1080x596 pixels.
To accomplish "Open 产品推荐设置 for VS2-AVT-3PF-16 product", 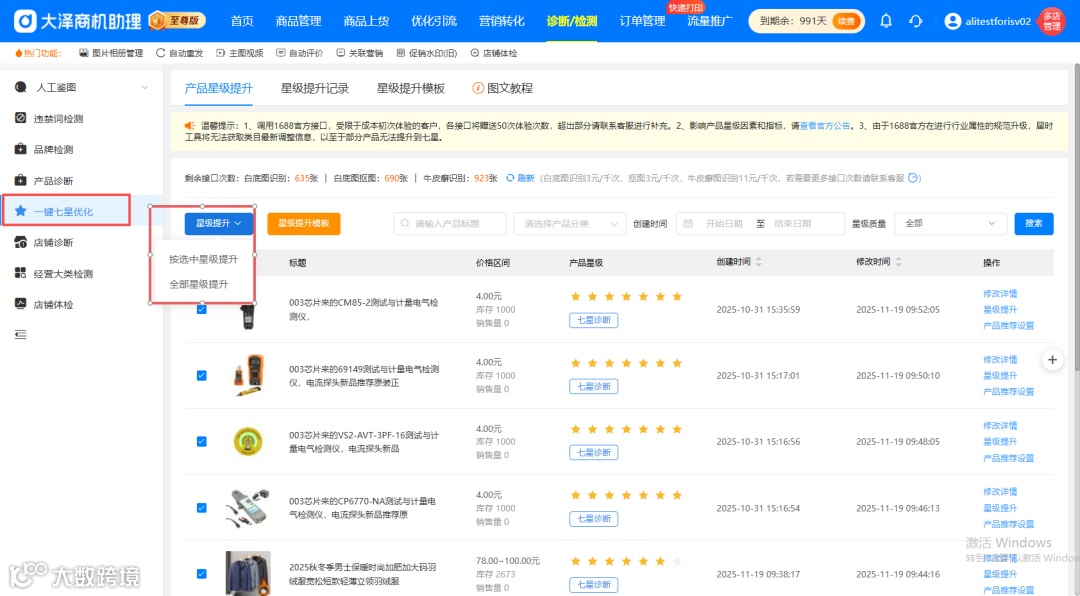I will click(x=1008, y=458).
